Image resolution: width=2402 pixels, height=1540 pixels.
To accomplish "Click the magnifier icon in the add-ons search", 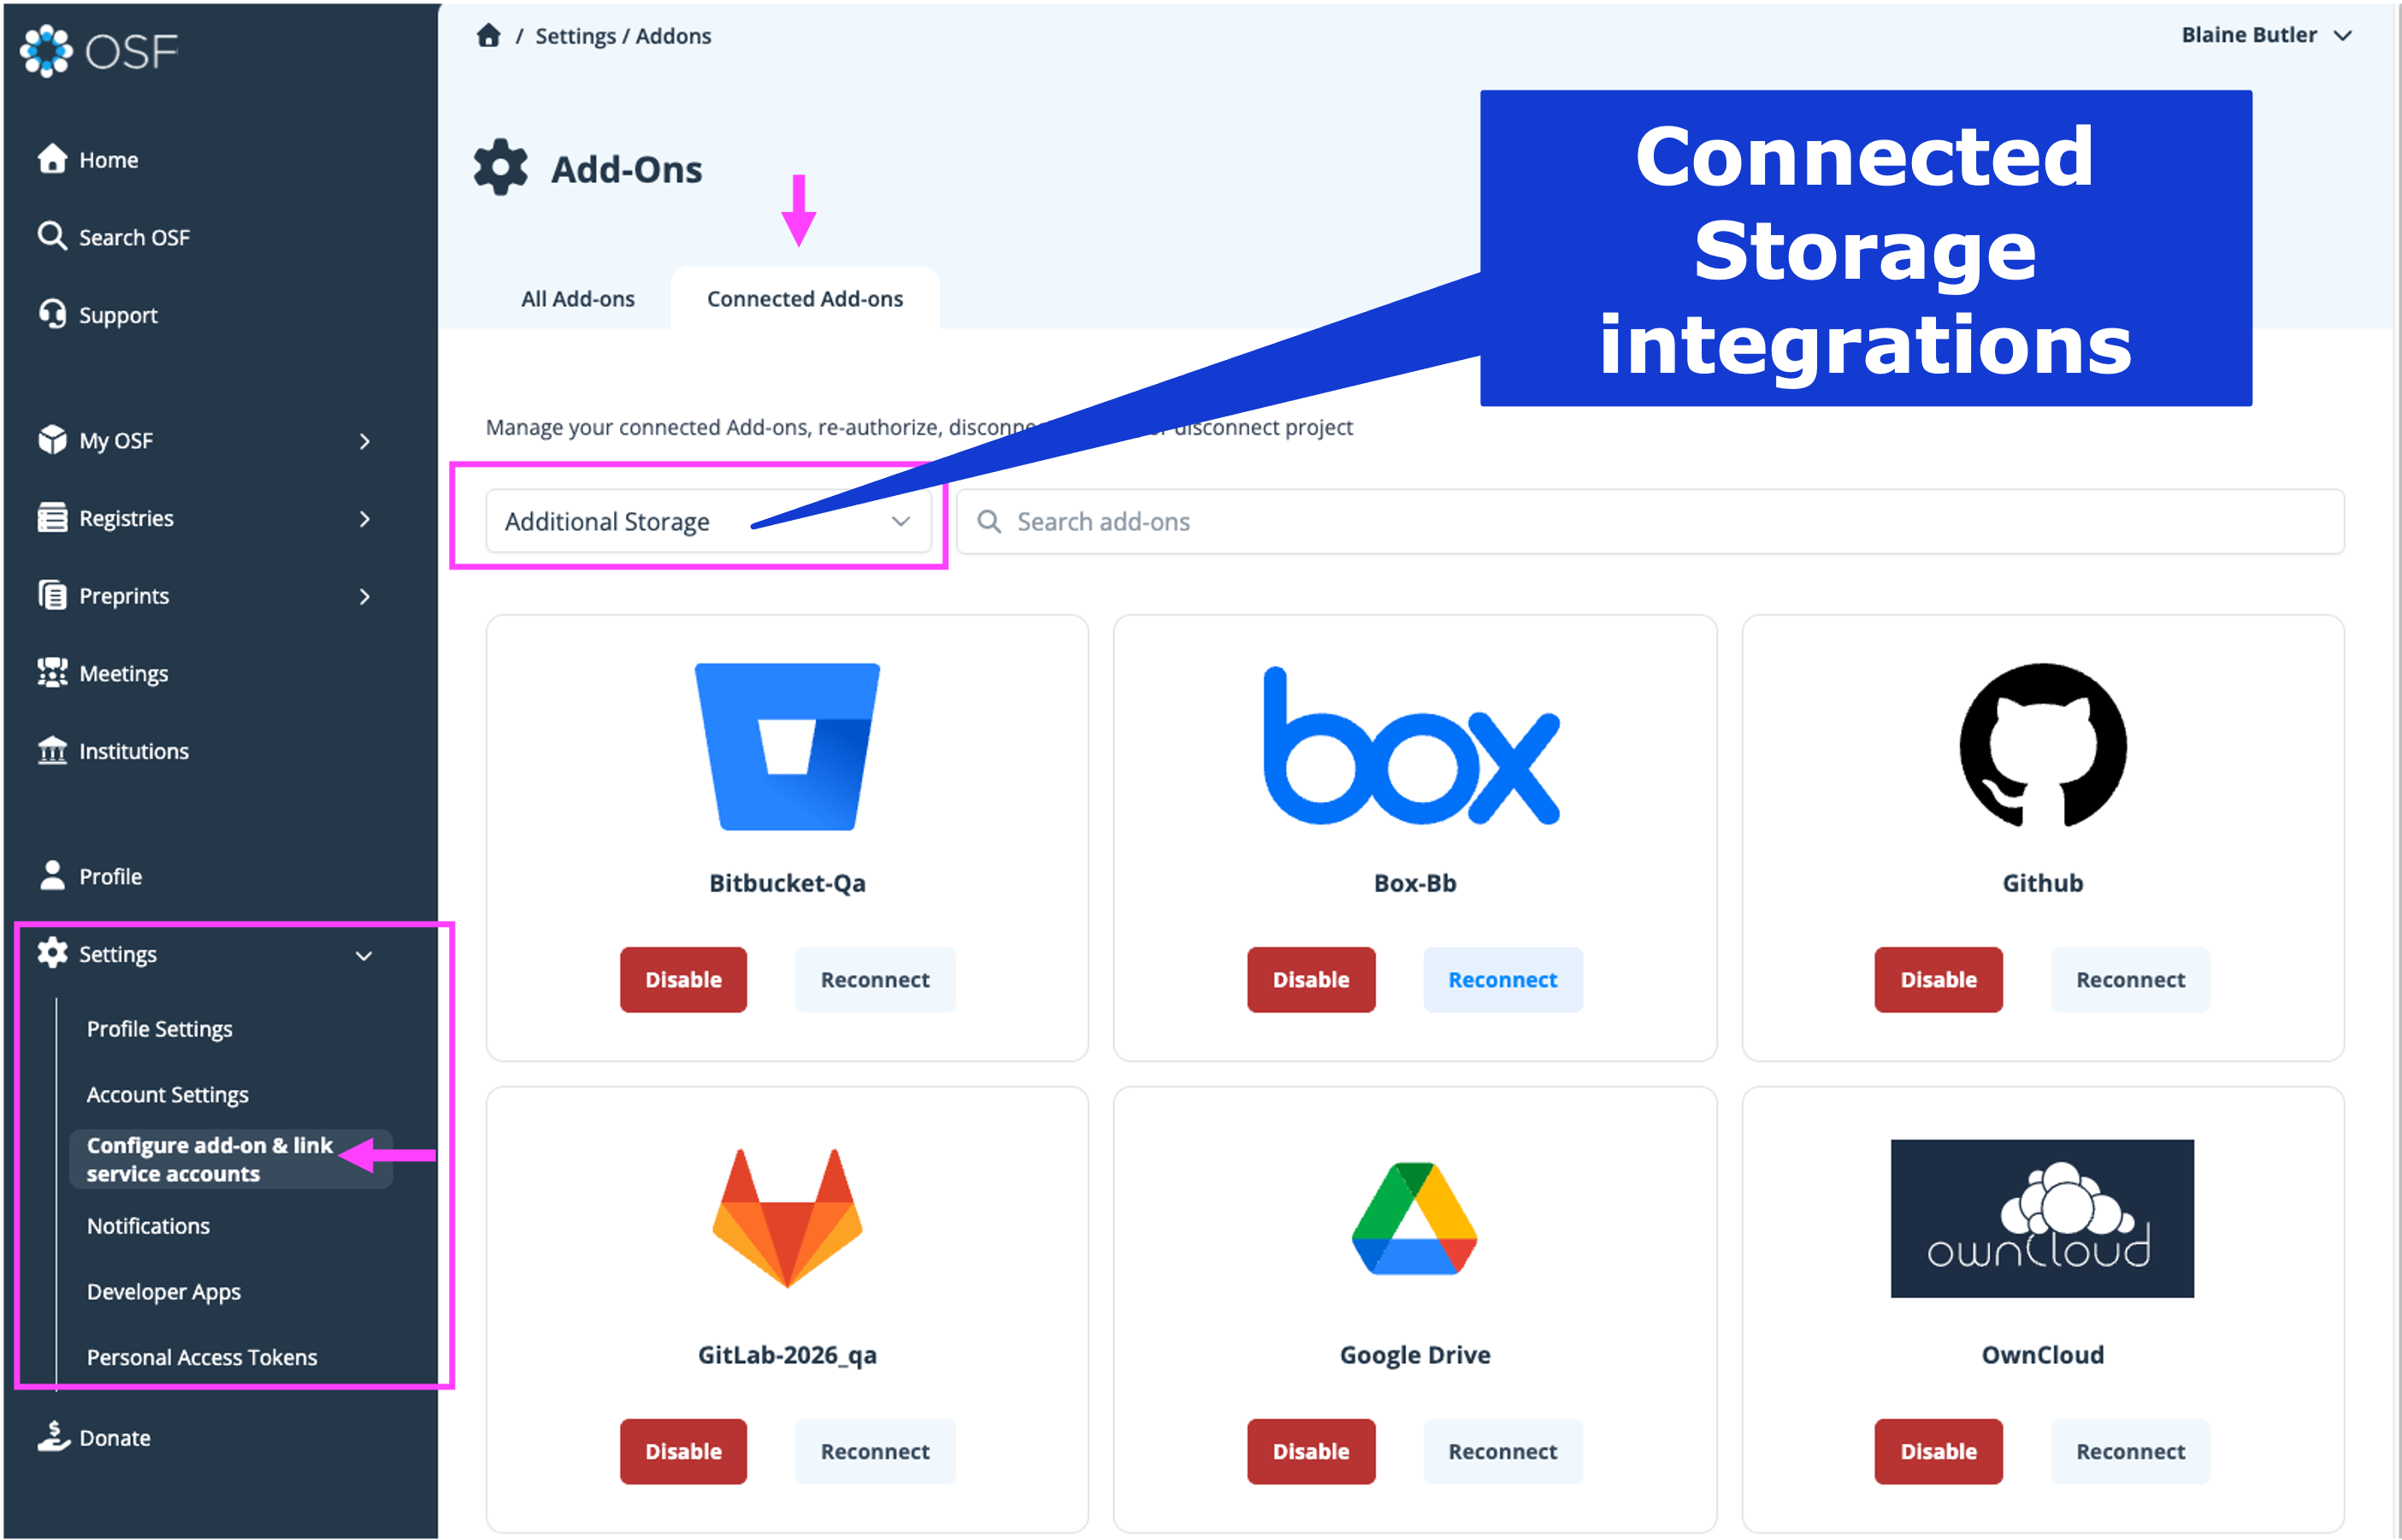I will click(x=989, y=521).
